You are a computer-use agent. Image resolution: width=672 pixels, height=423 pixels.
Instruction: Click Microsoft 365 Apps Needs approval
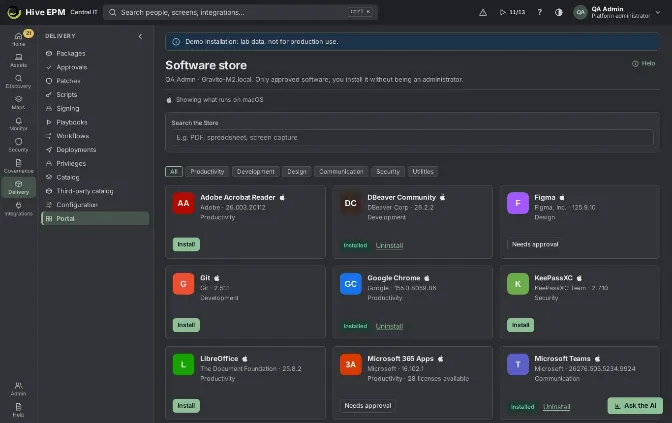[368, 405]
